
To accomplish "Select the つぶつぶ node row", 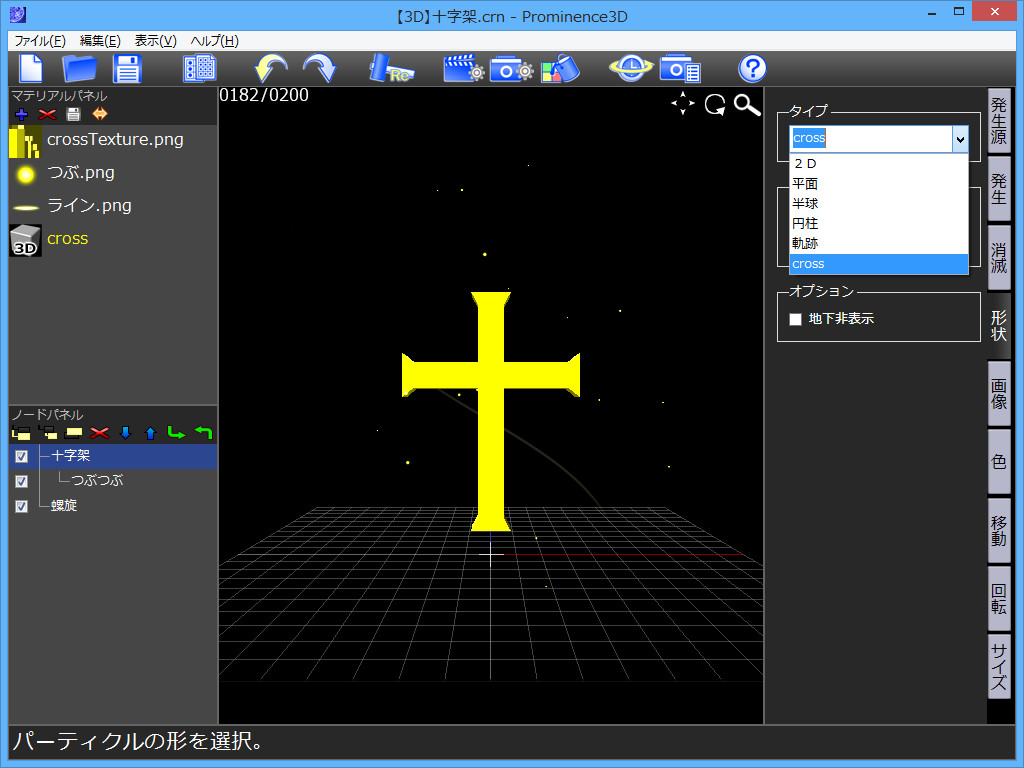I will (x=113, y=481).
